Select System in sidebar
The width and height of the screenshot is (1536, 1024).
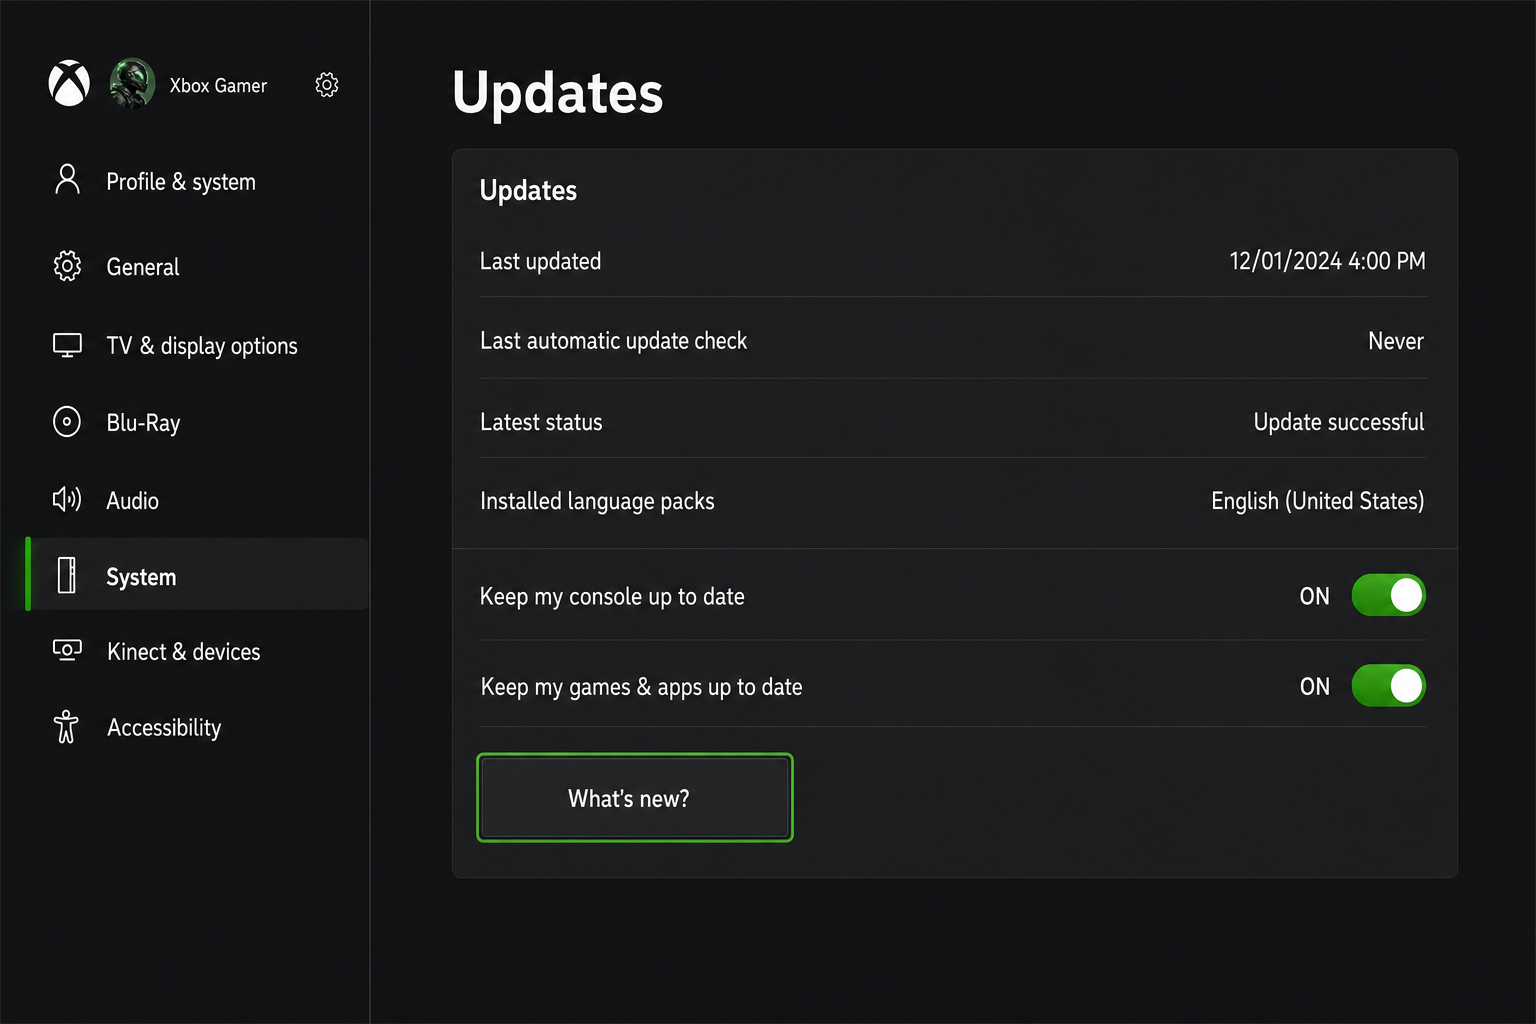click(x=198, y=575)
